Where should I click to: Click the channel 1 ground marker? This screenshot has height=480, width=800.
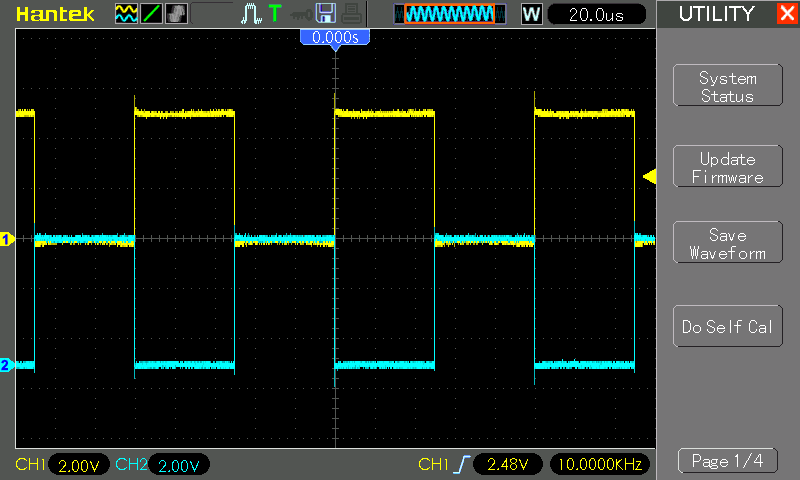(7, 239)
